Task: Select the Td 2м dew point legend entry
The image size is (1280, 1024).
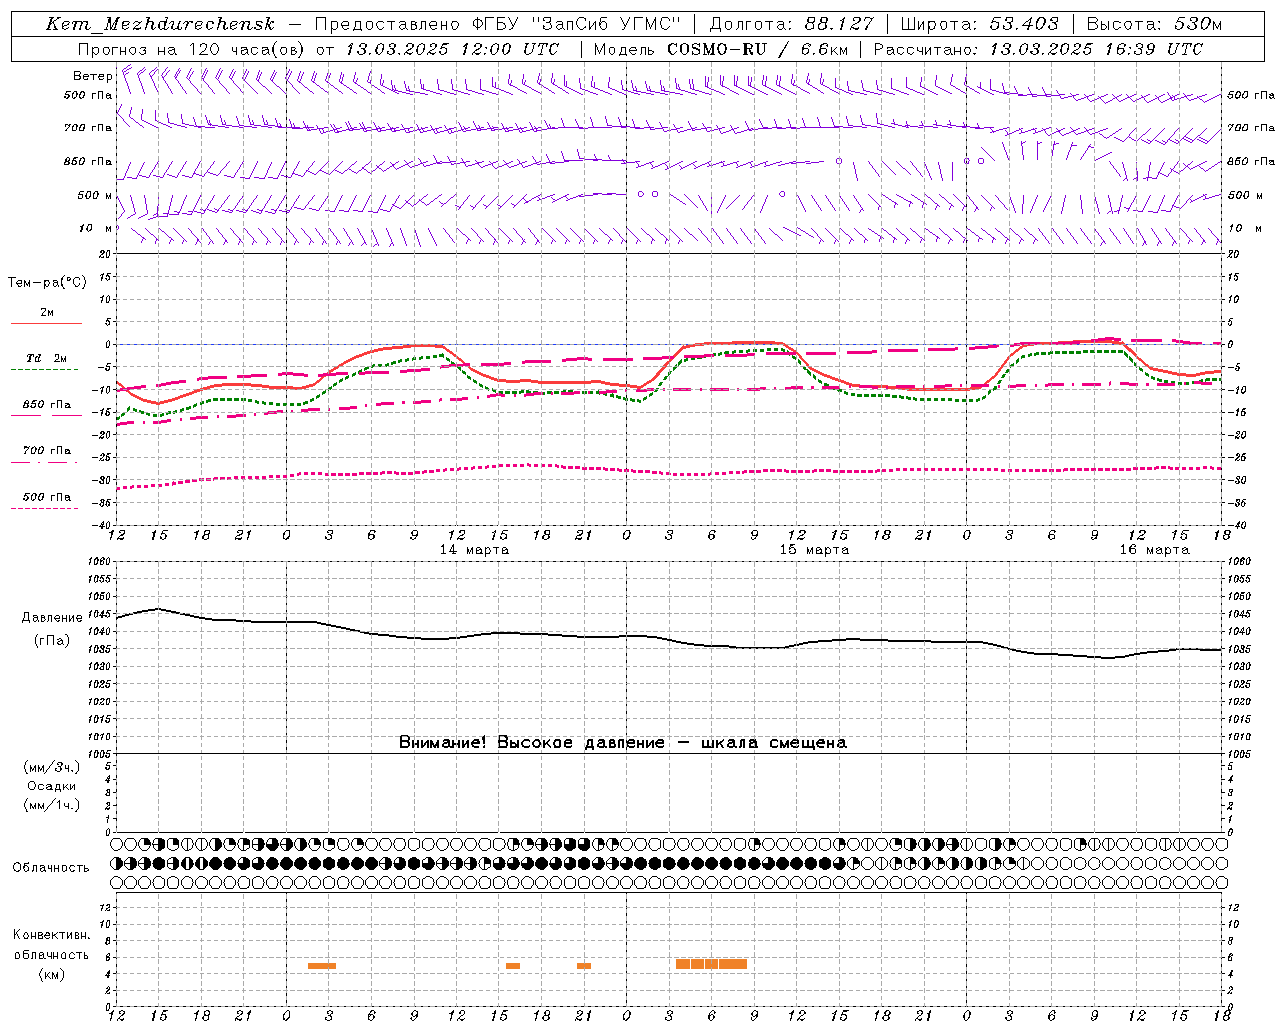Action: point(46,358)
